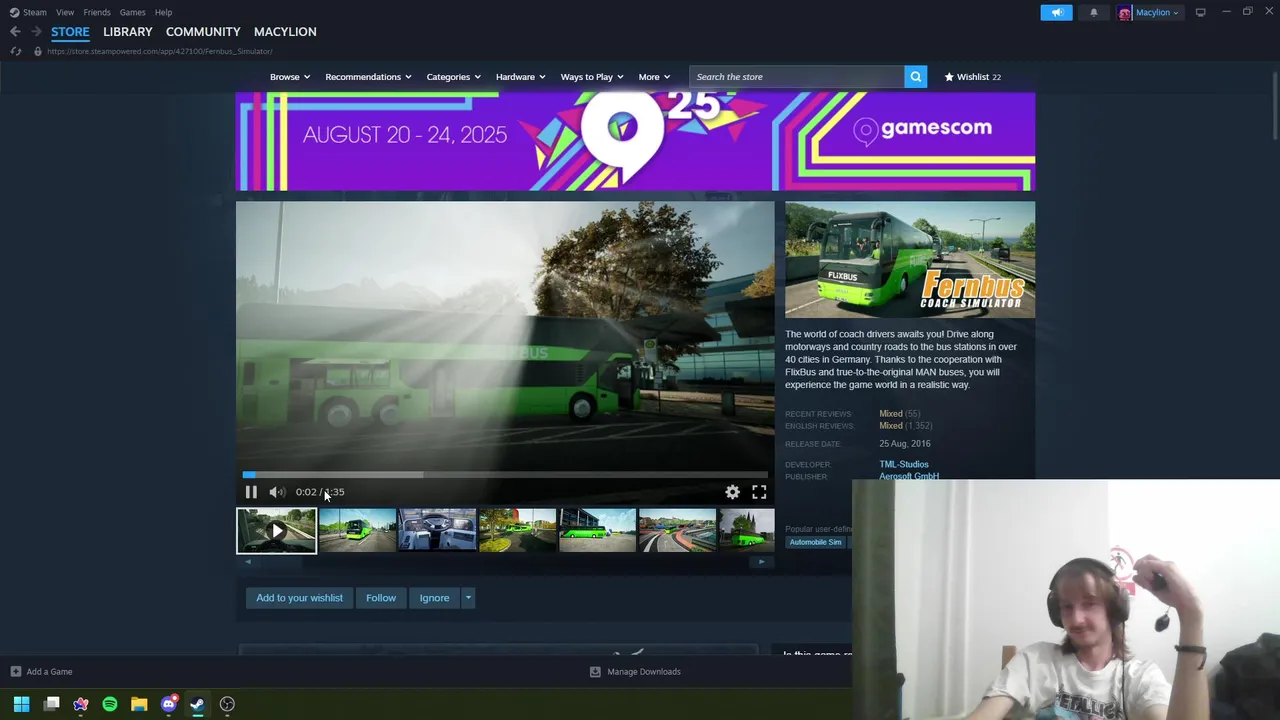Open the MACYLION profile tab
This screenshot has width=1280, height=720.
pyautogui.click(x=285, y=32)
